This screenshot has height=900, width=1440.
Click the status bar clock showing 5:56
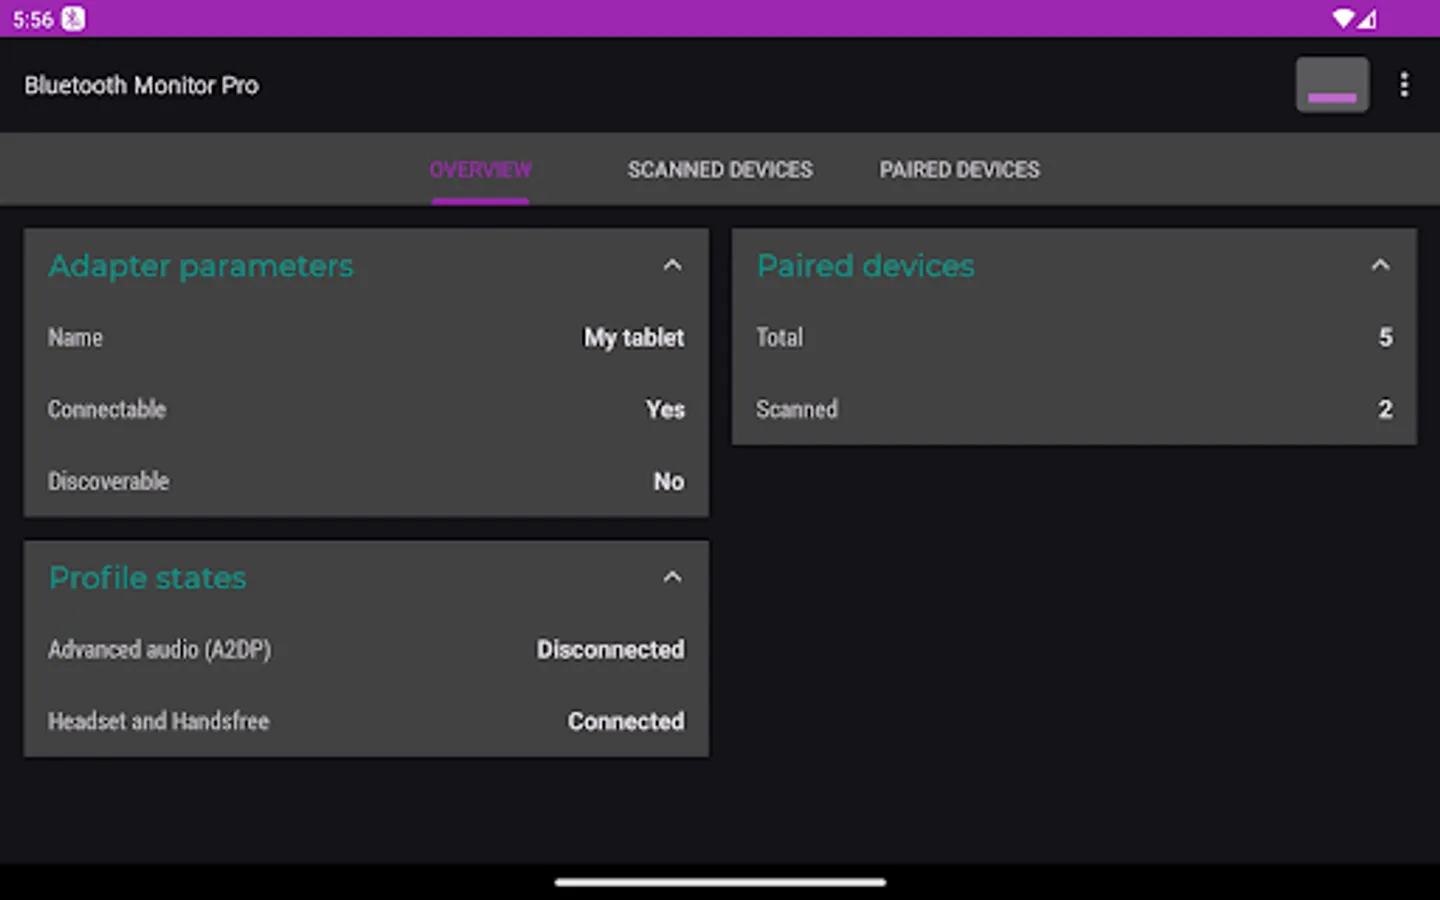pyautogui.click(x=31, y=18)
